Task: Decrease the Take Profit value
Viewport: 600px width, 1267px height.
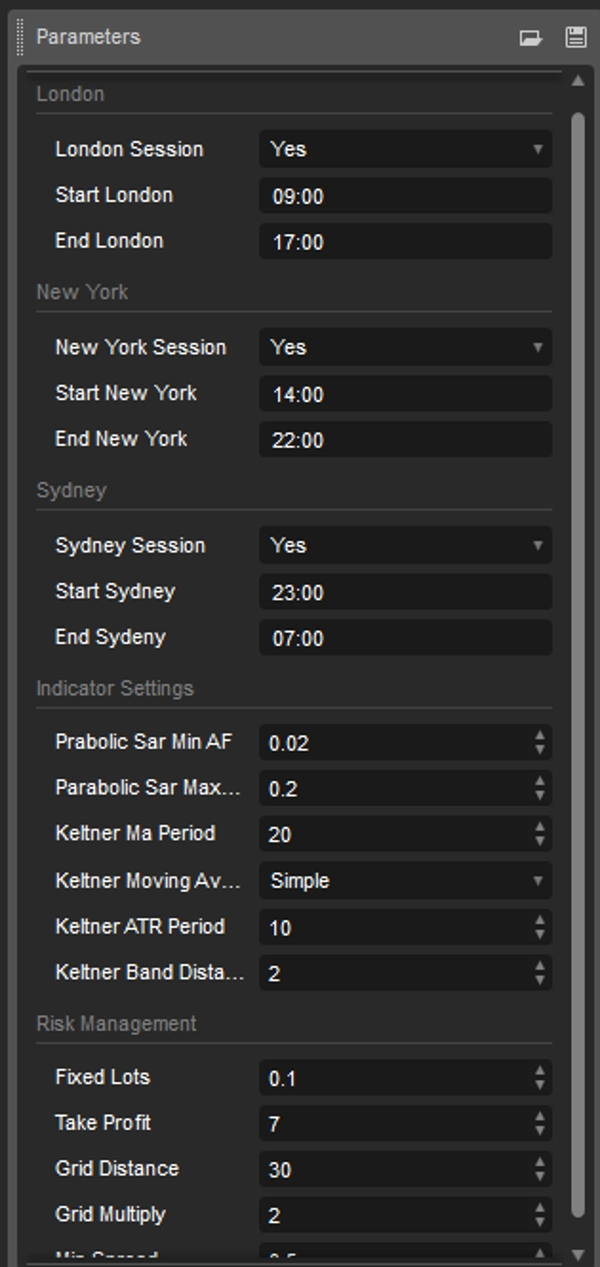Action: [x=540, y=1131]
